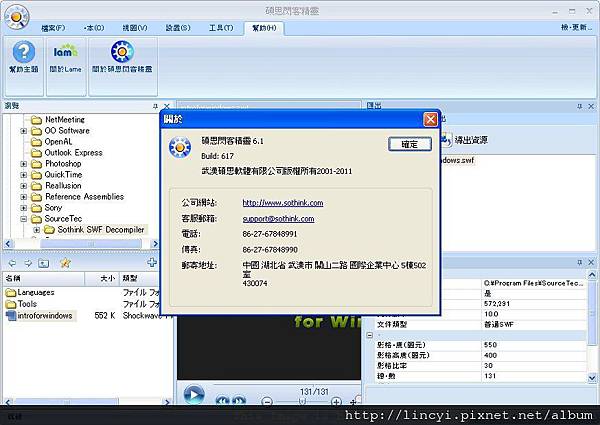Sort file list by name column header
The height and width of the screenshot is (425, 600).
(44, 278)
